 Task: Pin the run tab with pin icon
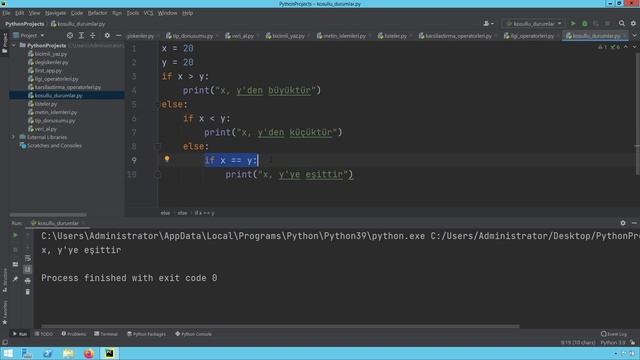click(15, 279)
